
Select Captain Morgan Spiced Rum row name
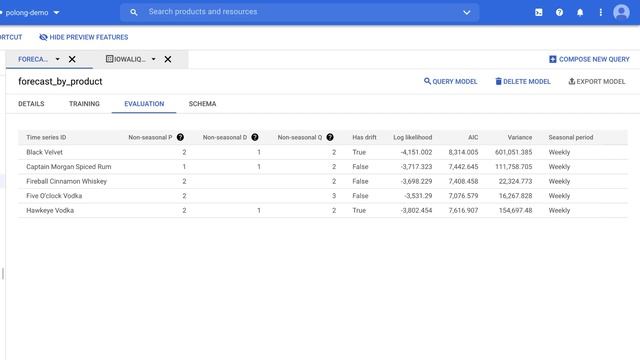point(69,167)
